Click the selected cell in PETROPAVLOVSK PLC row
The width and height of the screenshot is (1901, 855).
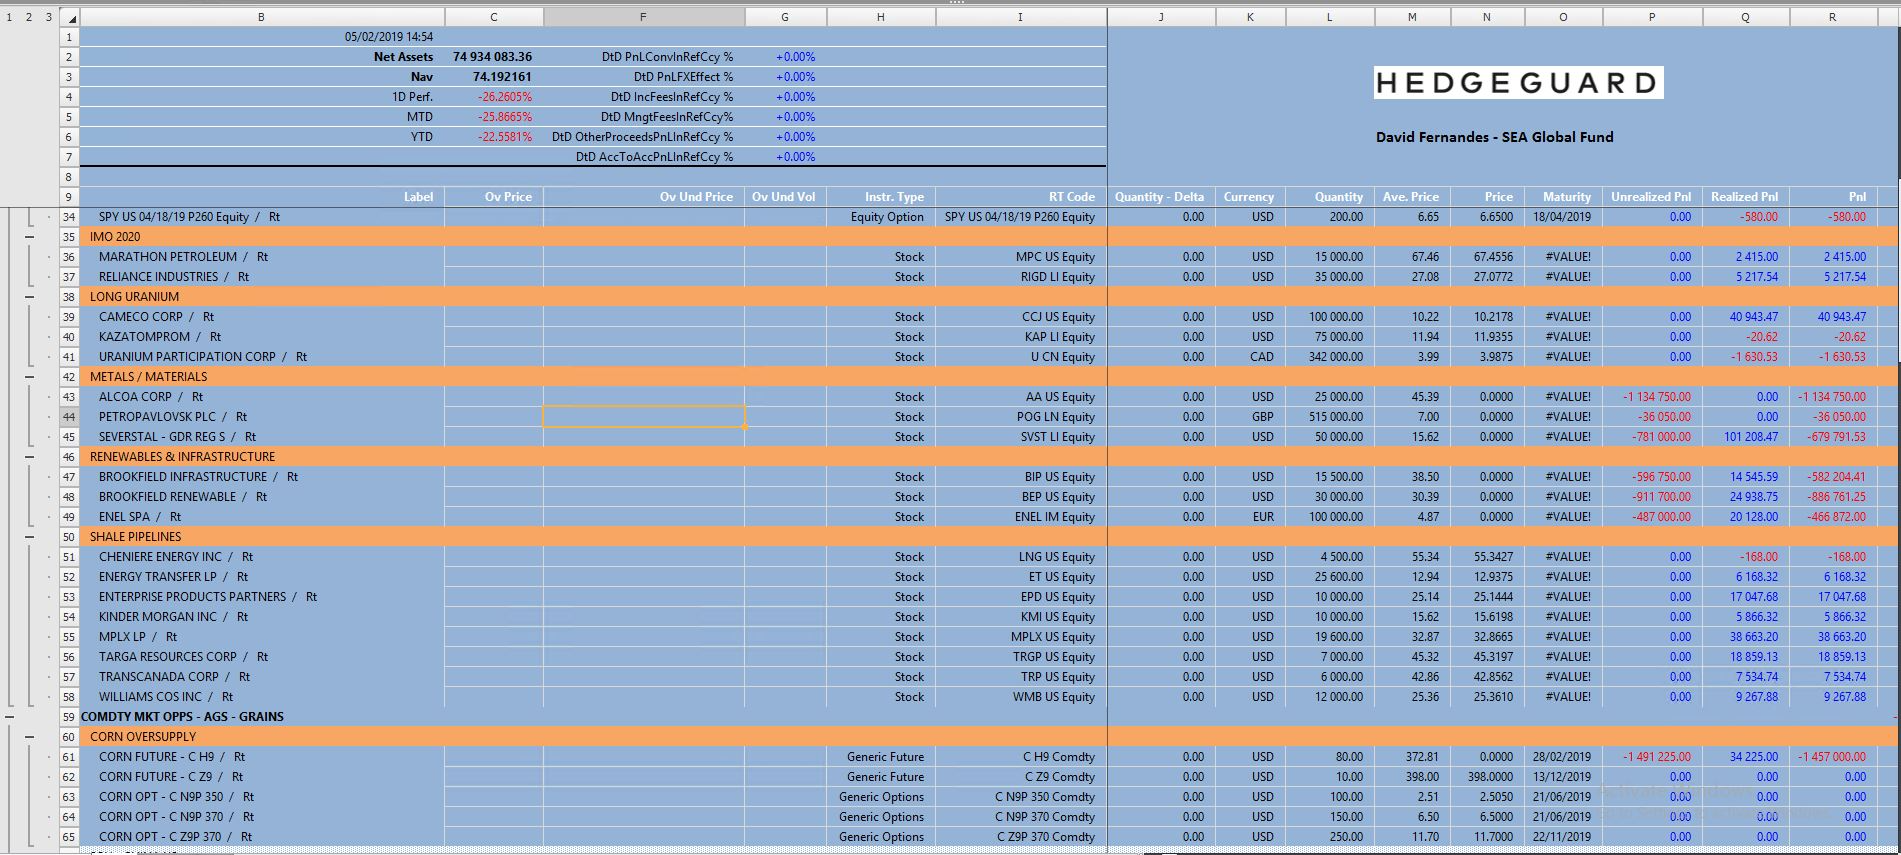pyautogui.click(x=644, y=417)
